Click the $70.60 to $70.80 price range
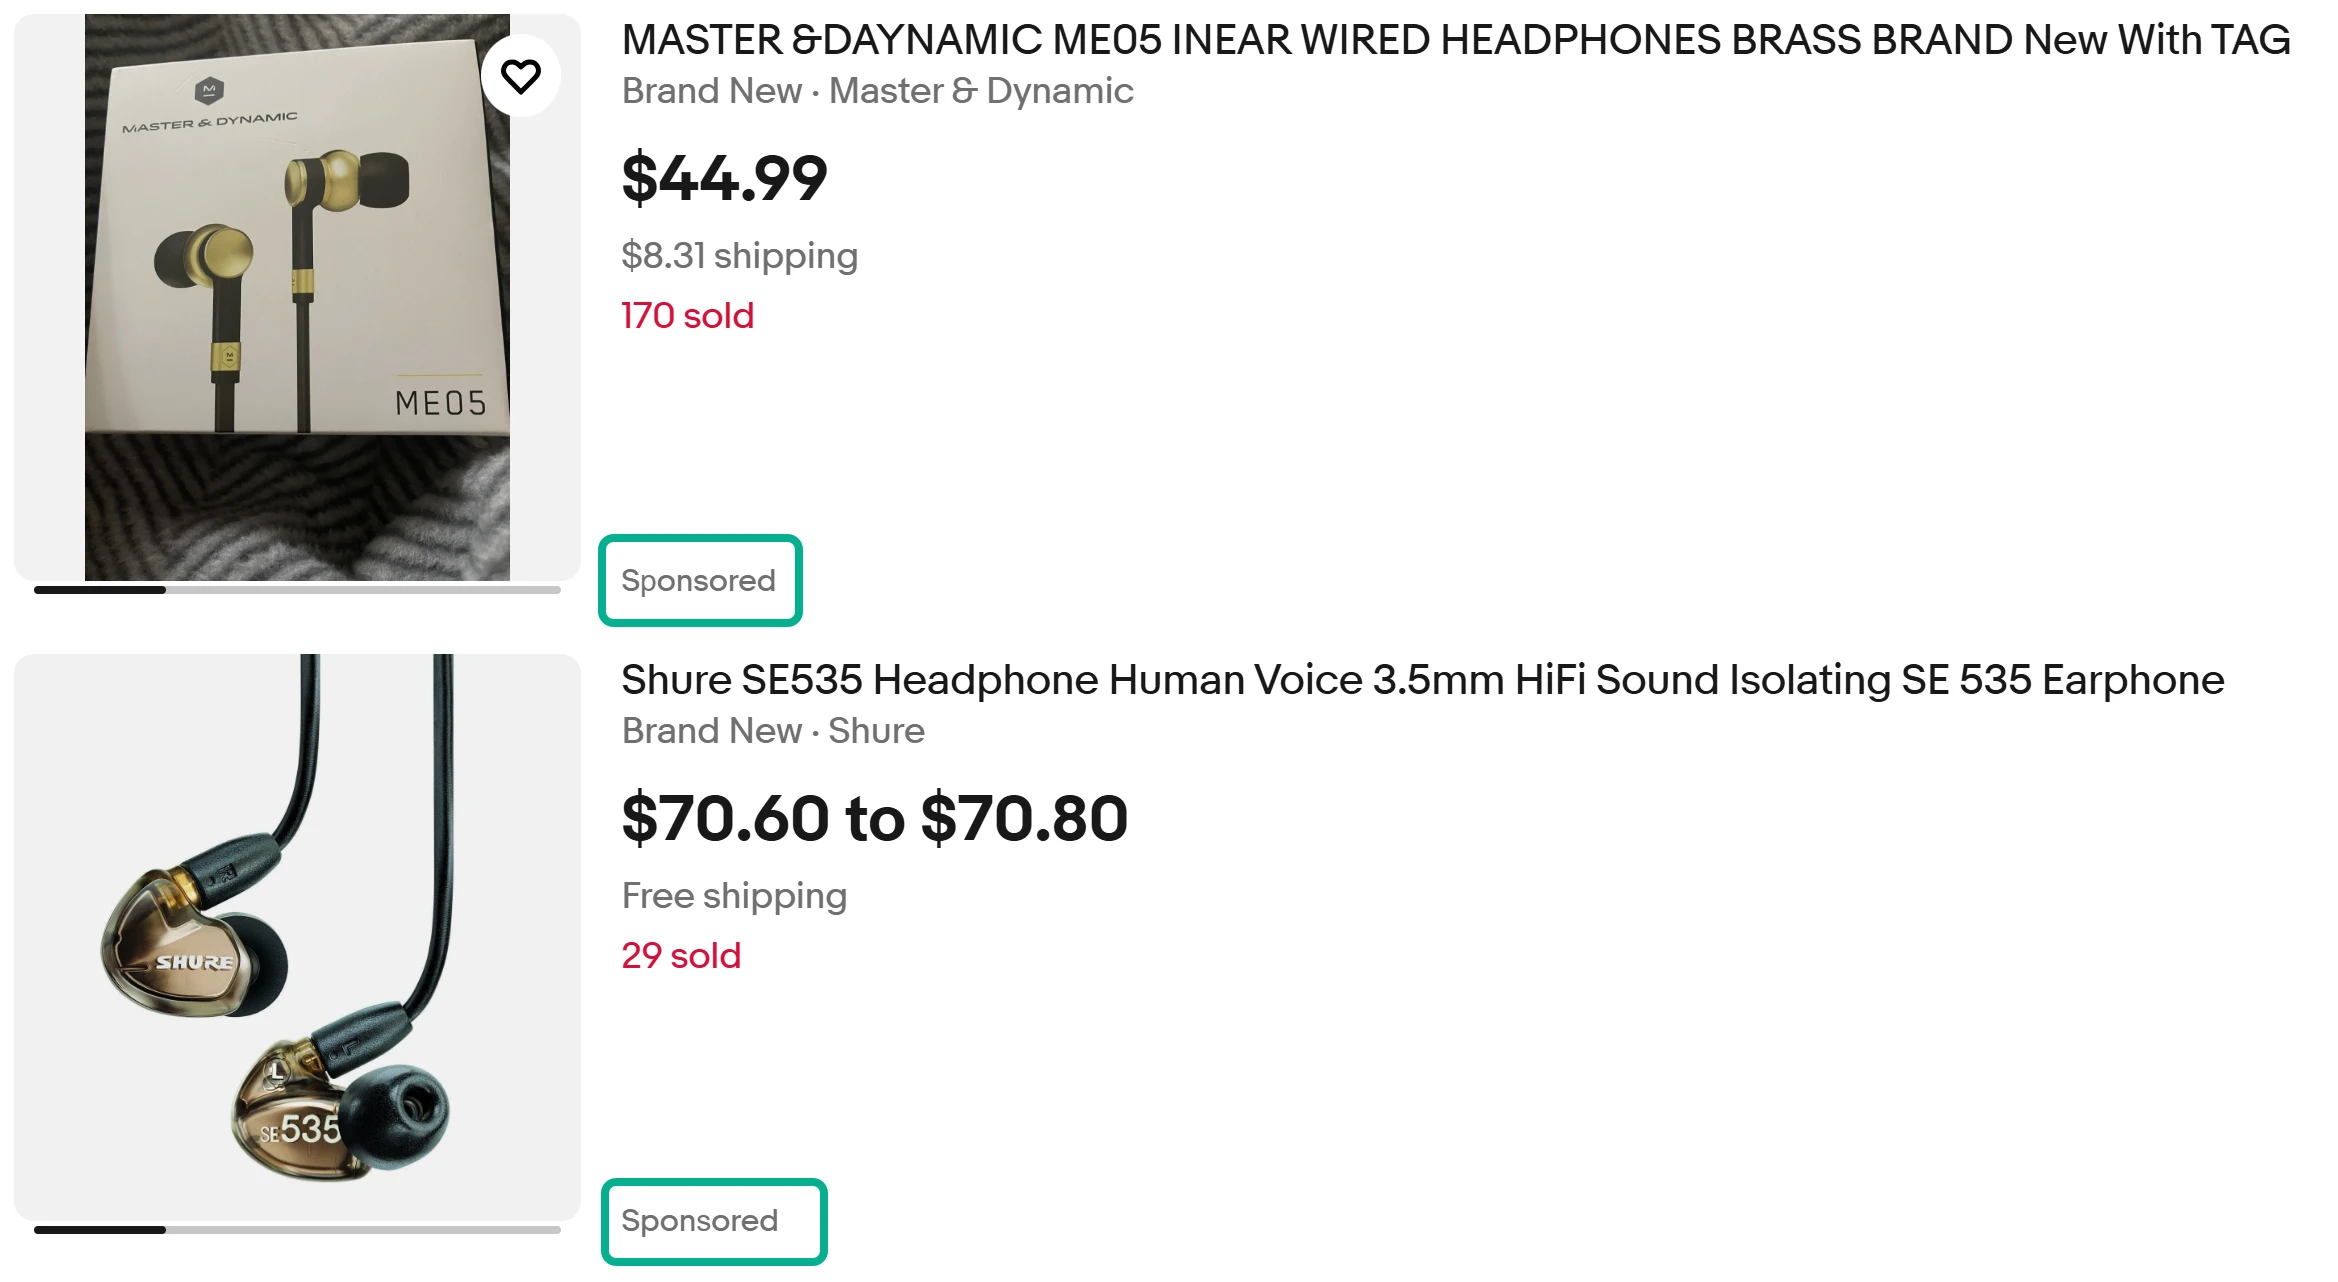 pos(874,819)
